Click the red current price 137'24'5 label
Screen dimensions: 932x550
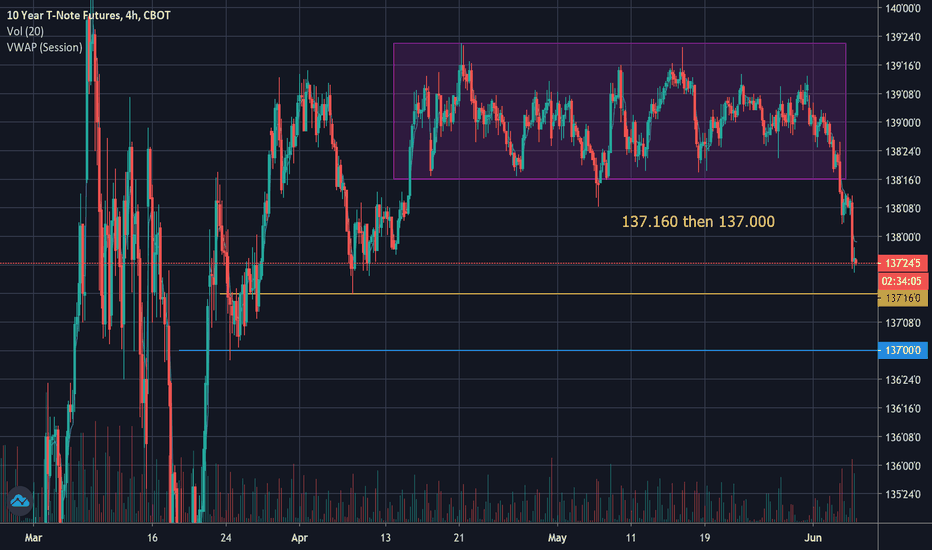coord(902,263)
